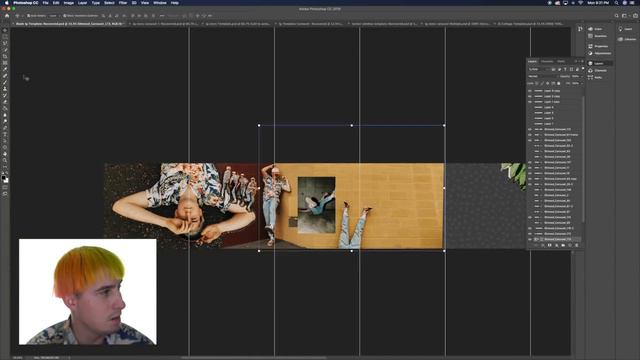This screenshot has width=640, height=360.
Task: Hide the Layer 3 copy layer
Action: point(530,91)
